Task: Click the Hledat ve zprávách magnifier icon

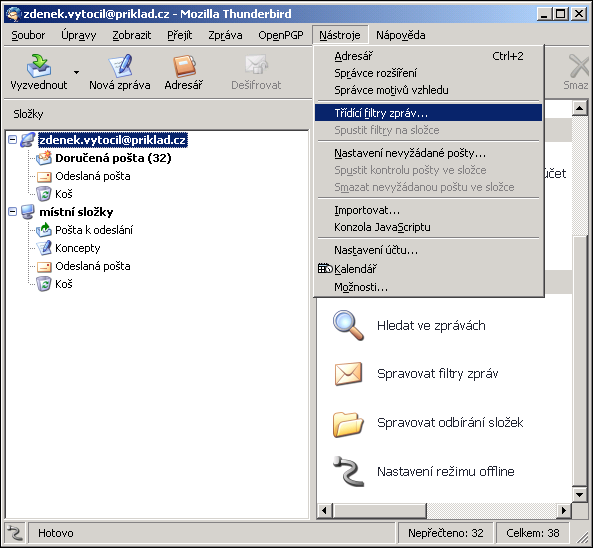Action: 348,325
